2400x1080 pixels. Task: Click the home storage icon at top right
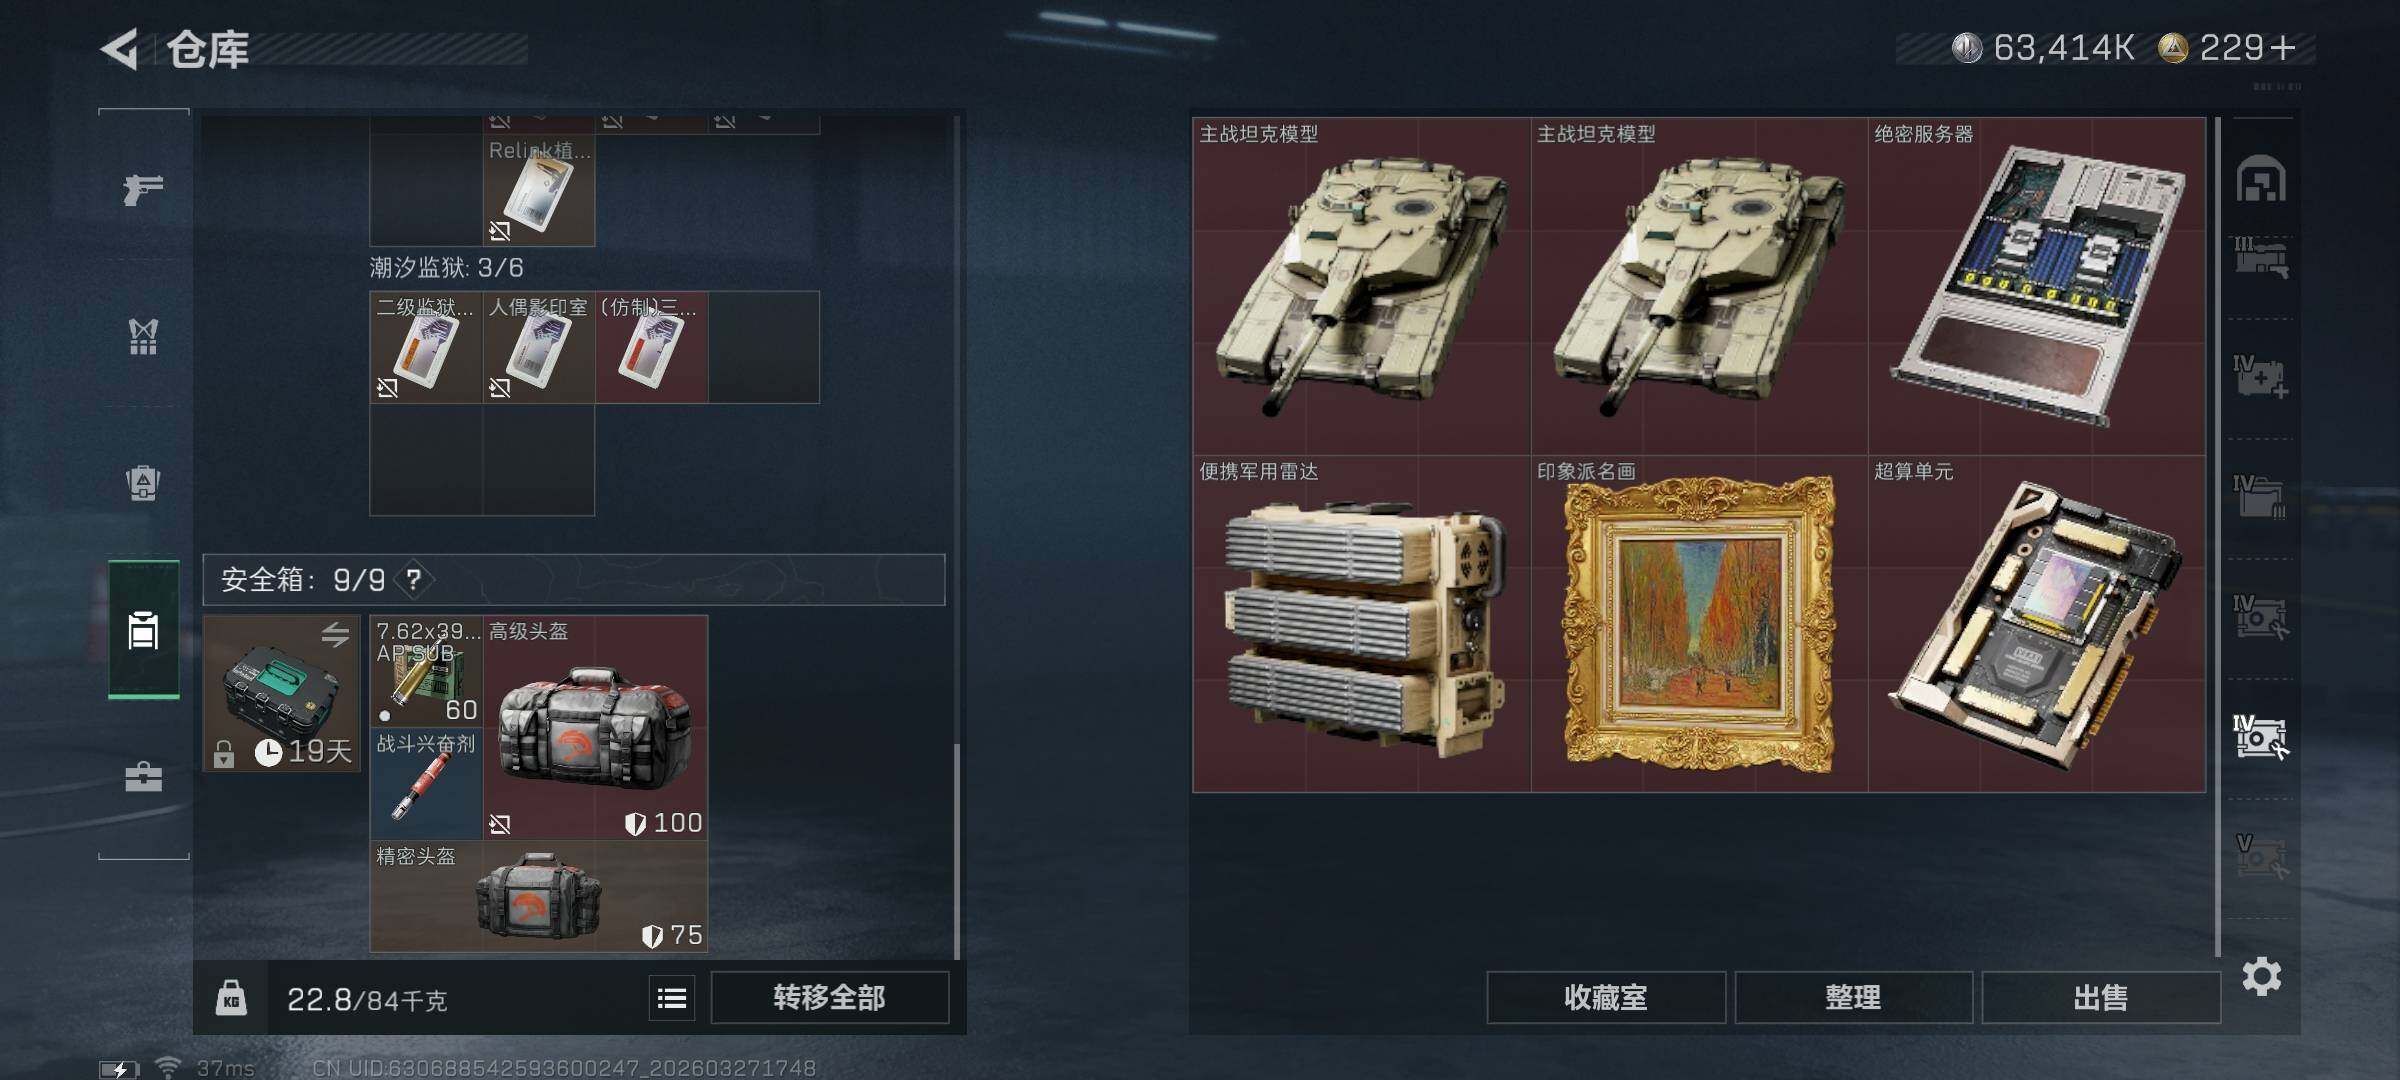tap(2261, 179)
